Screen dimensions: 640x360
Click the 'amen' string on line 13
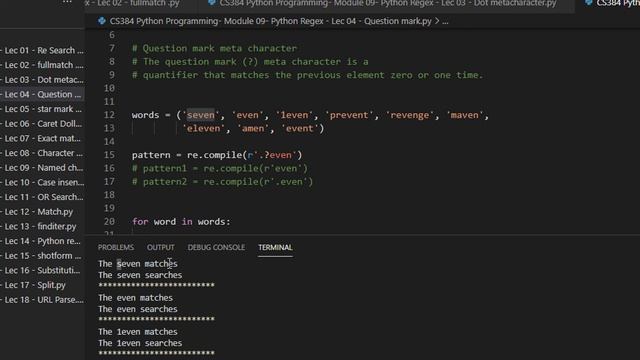click(x=253, y=129)
